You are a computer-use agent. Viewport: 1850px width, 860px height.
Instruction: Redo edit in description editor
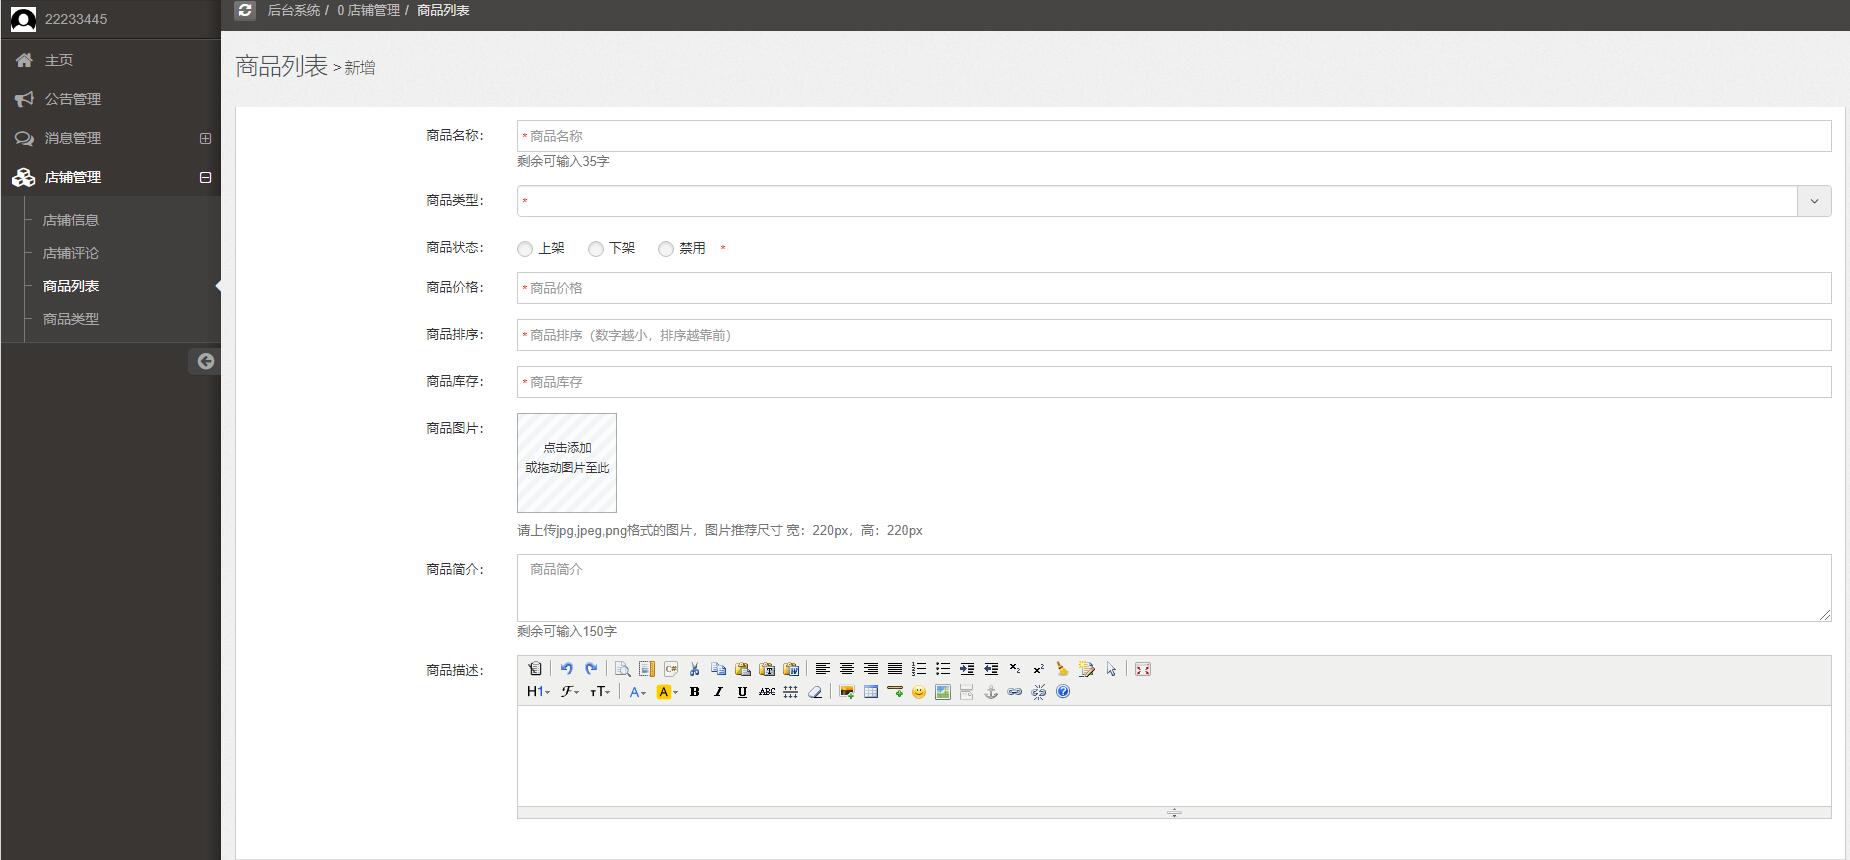click(x=591, y=669)
